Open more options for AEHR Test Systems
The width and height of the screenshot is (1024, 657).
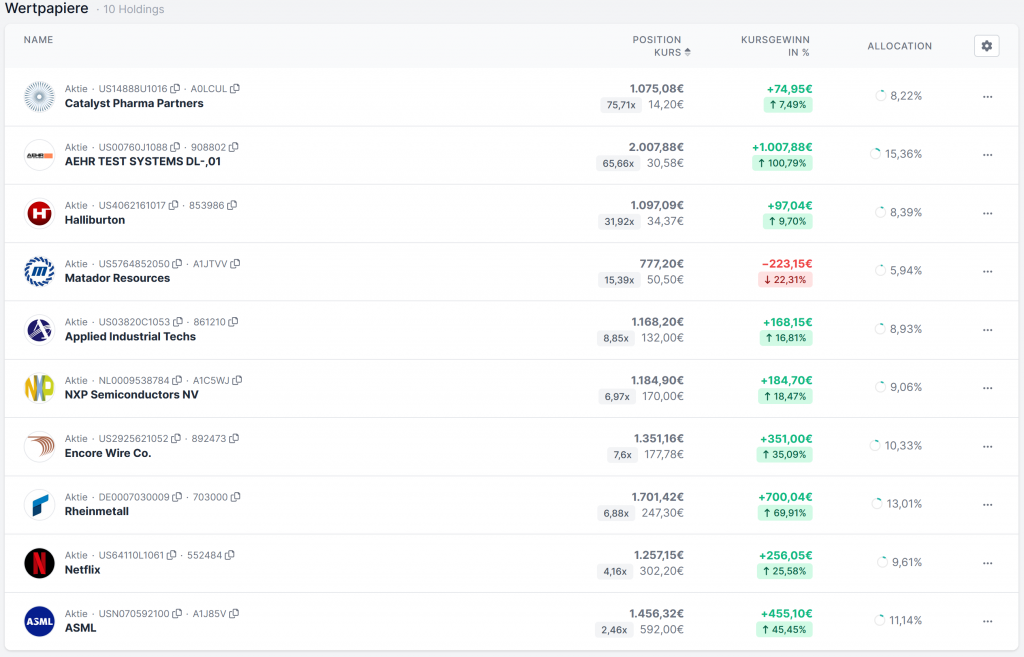coord(987,155)
